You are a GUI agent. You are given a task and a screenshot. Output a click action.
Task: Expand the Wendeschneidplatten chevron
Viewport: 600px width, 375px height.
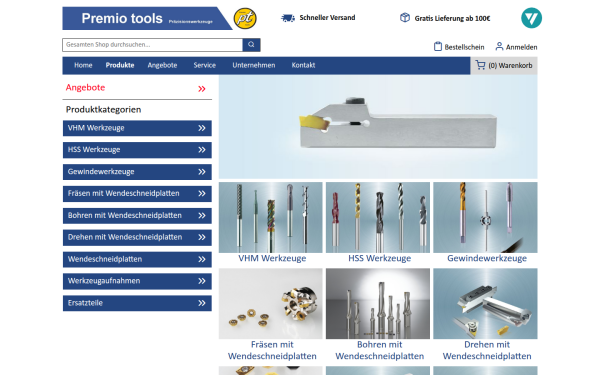point(202,259)
